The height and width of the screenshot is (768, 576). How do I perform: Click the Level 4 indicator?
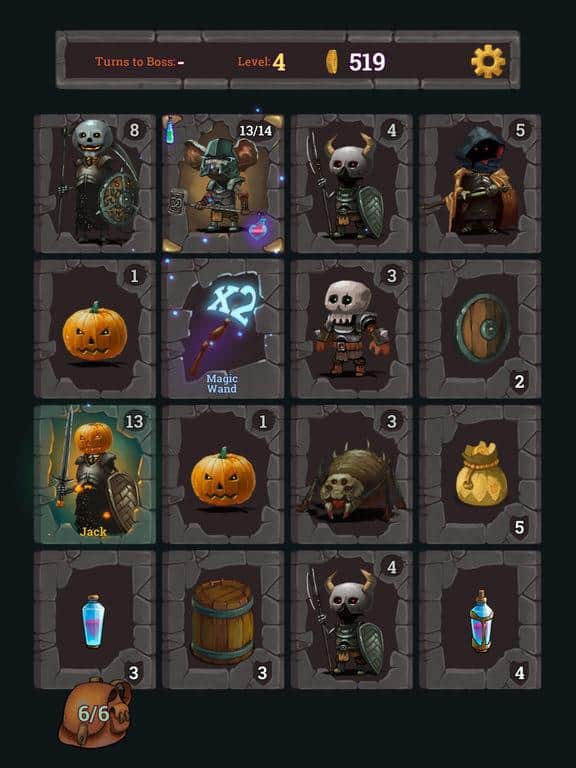(262, 62)
